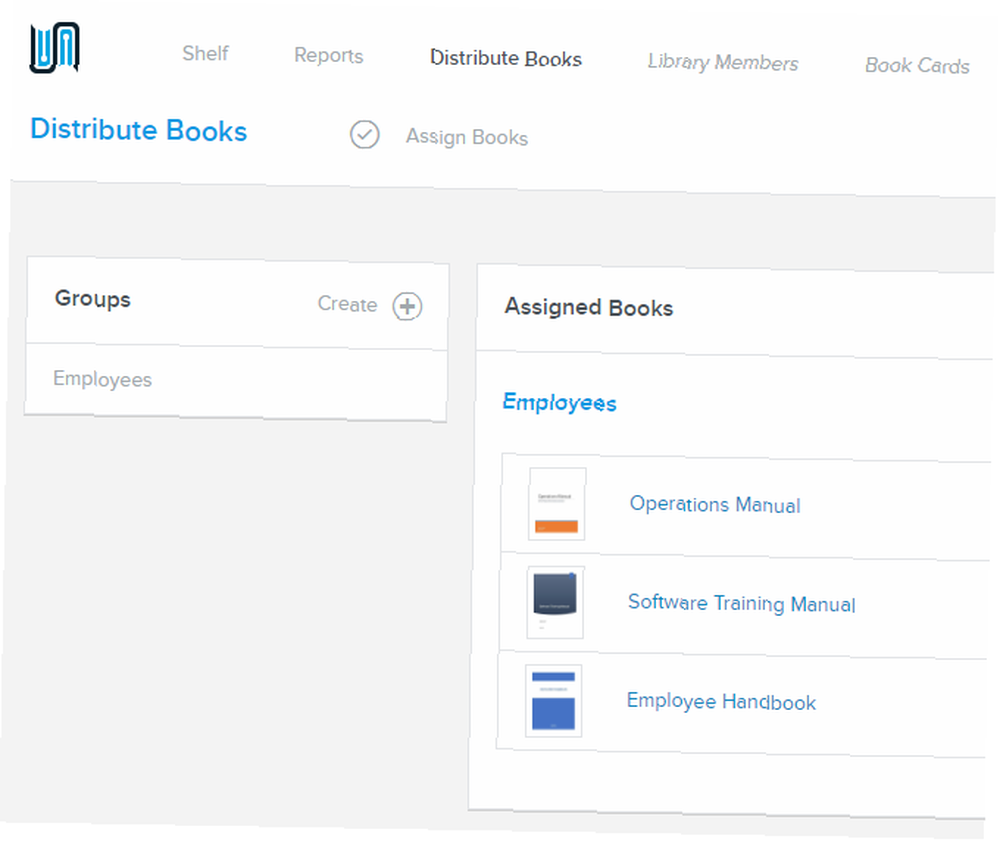The image size is (1000, 842).
Task: Click the Assign Books checkmark icon
Action: point(365,135)
